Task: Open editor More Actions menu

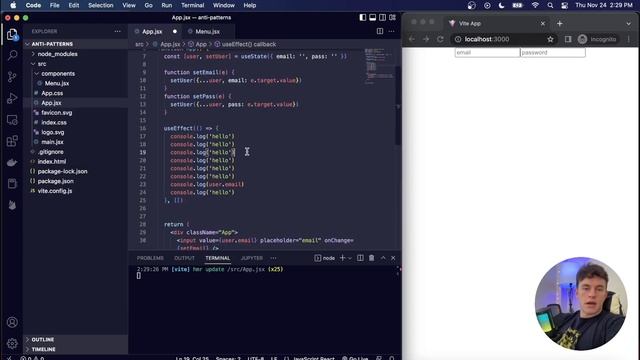Action: 391,31
